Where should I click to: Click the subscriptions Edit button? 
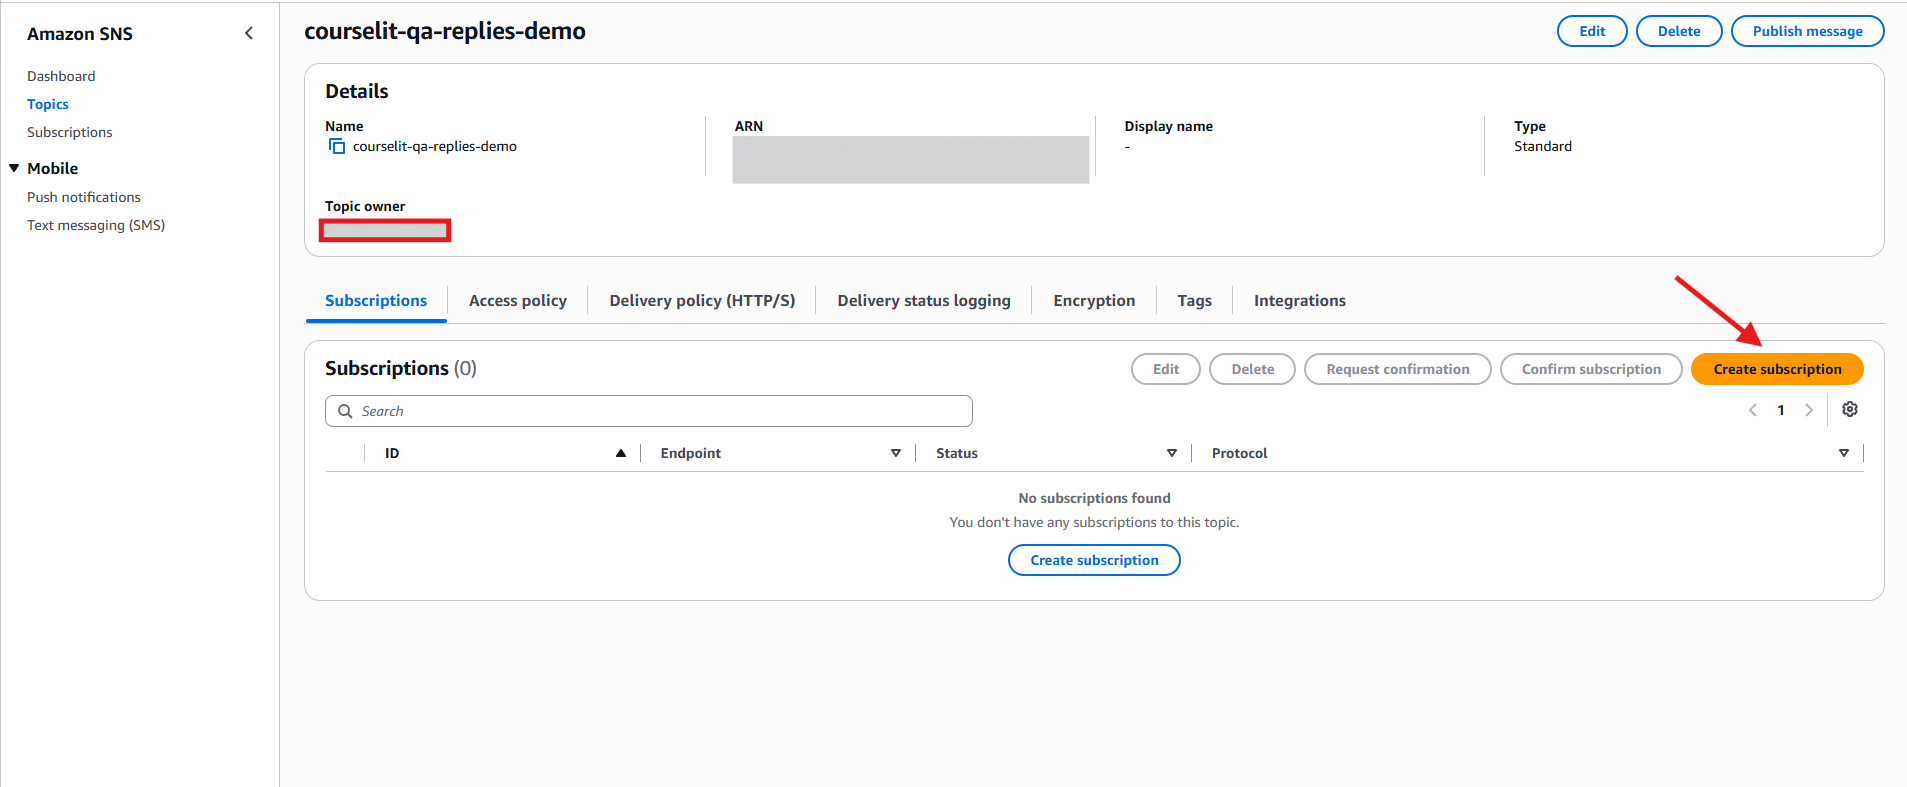(x=1165, y=369)
